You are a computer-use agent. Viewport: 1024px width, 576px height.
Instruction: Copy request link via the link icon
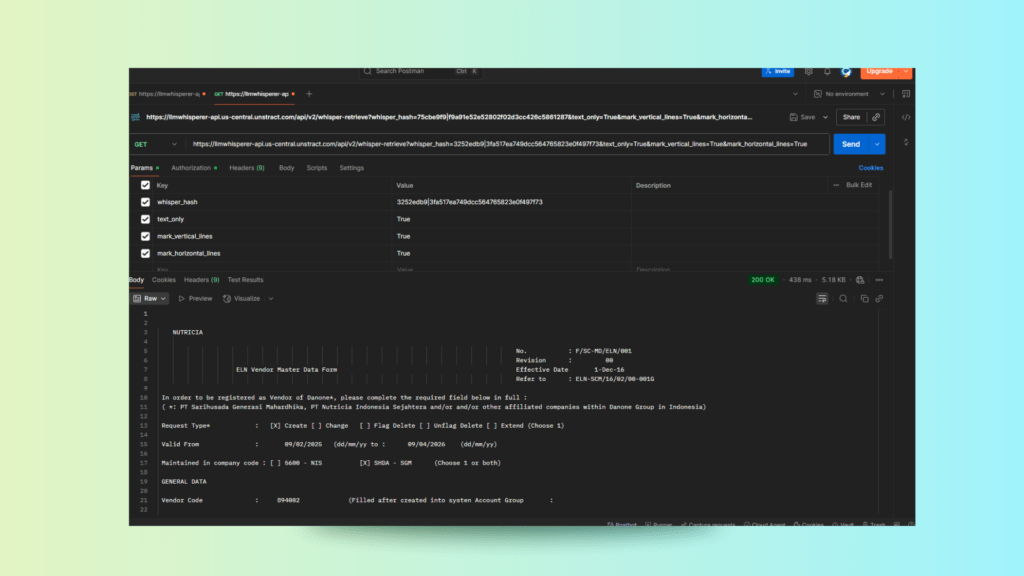pos(877,117)
